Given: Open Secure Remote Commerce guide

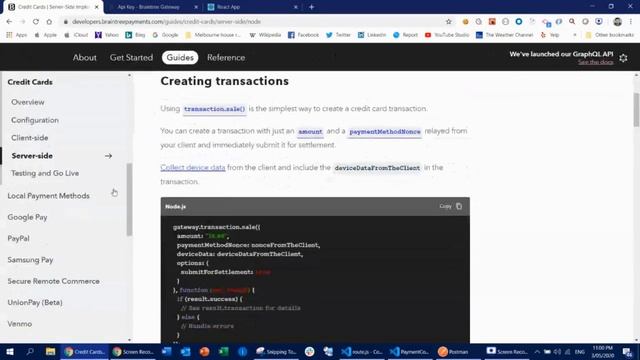Looking at the screenshot, I should coord(53,281).
